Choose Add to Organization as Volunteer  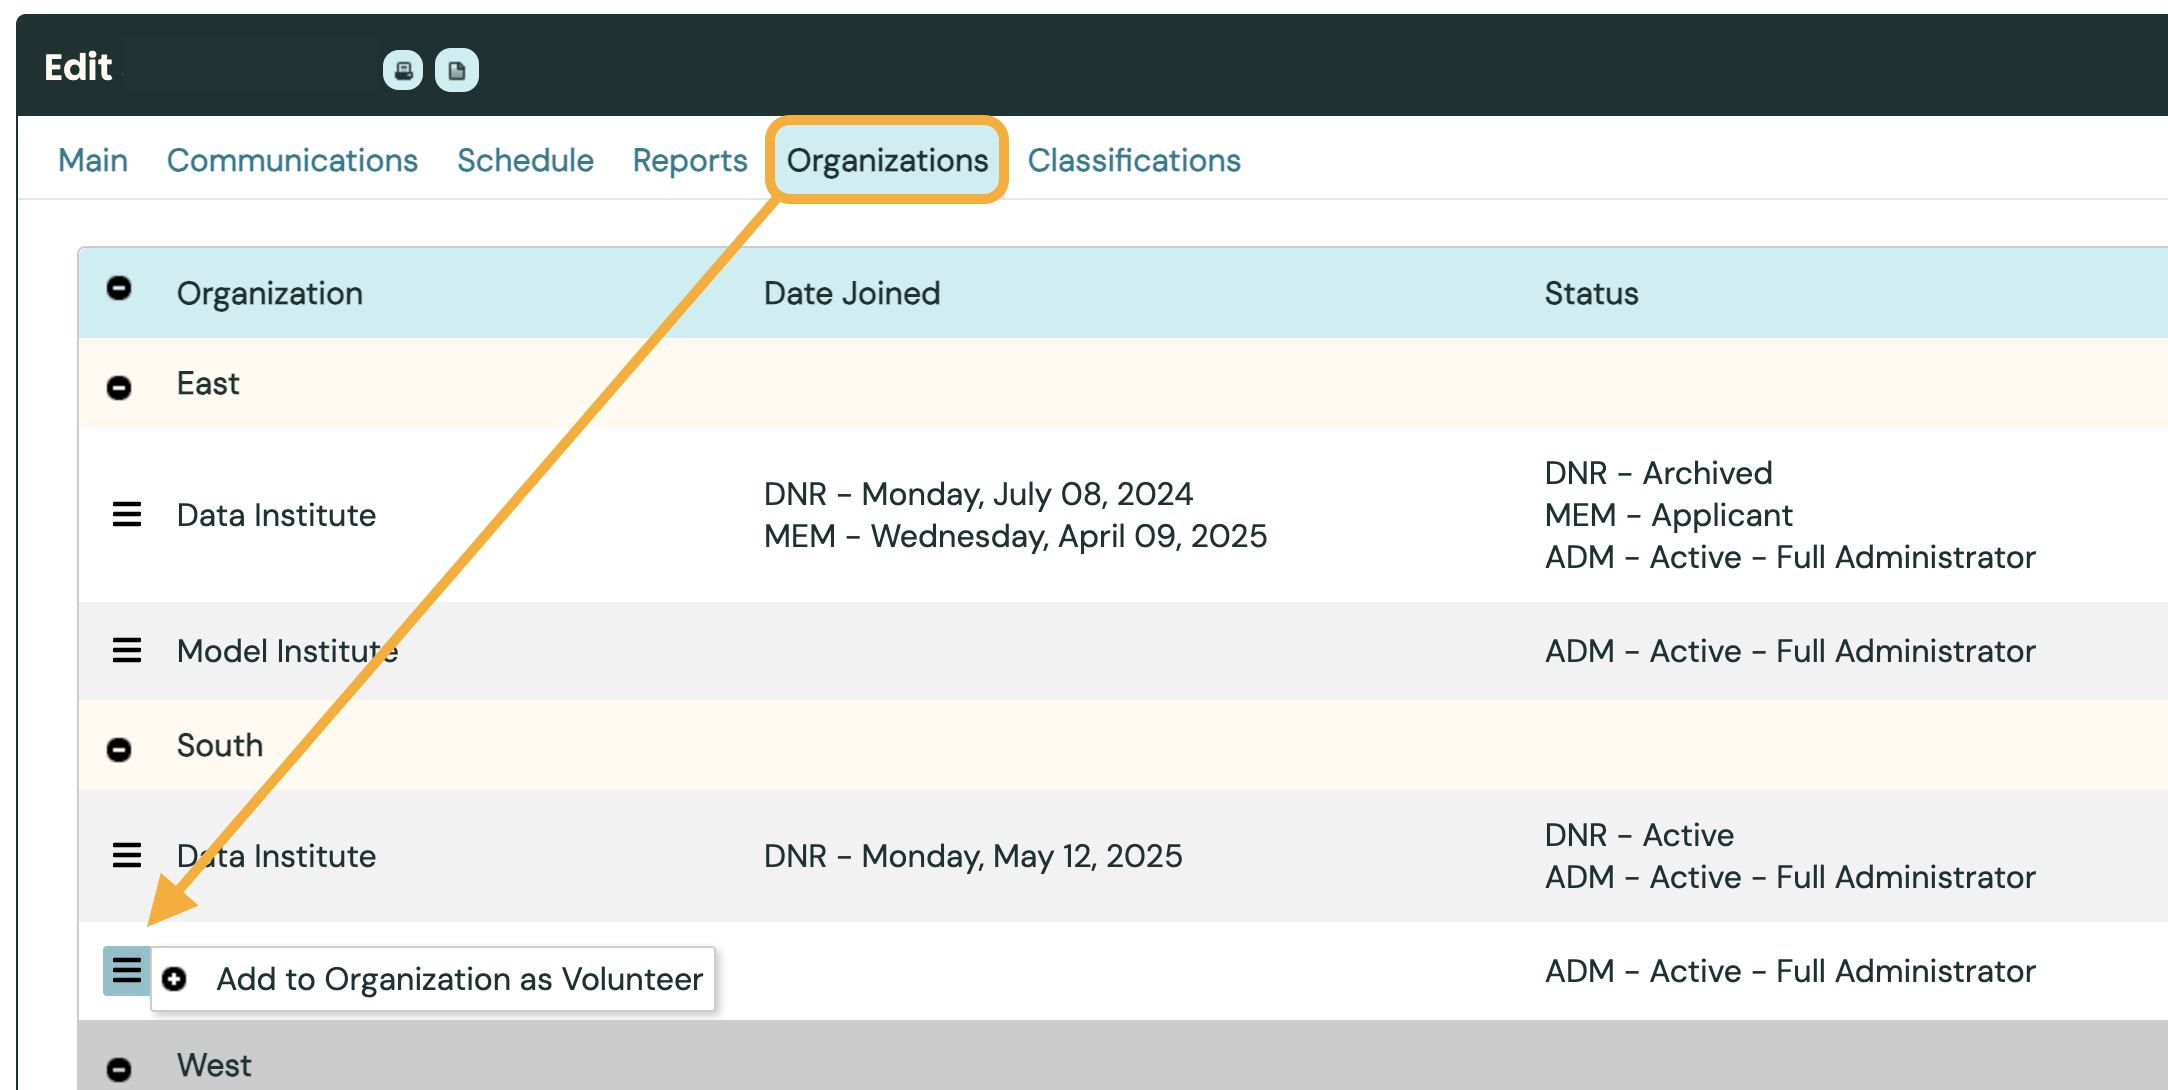[x=459, y=979]
